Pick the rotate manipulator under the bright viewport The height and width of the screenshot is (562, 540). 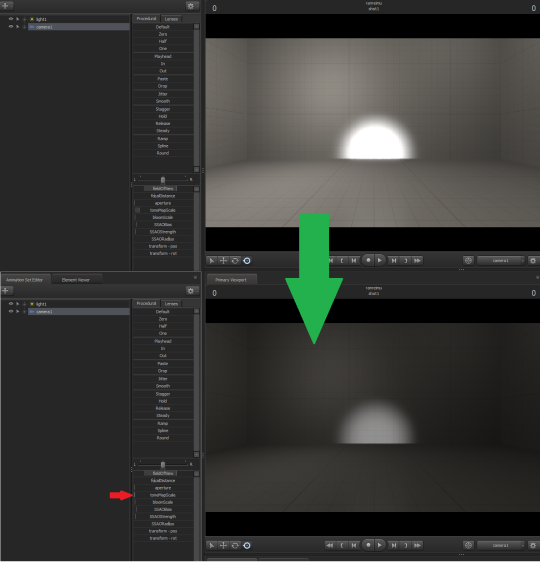pos(235,261)
